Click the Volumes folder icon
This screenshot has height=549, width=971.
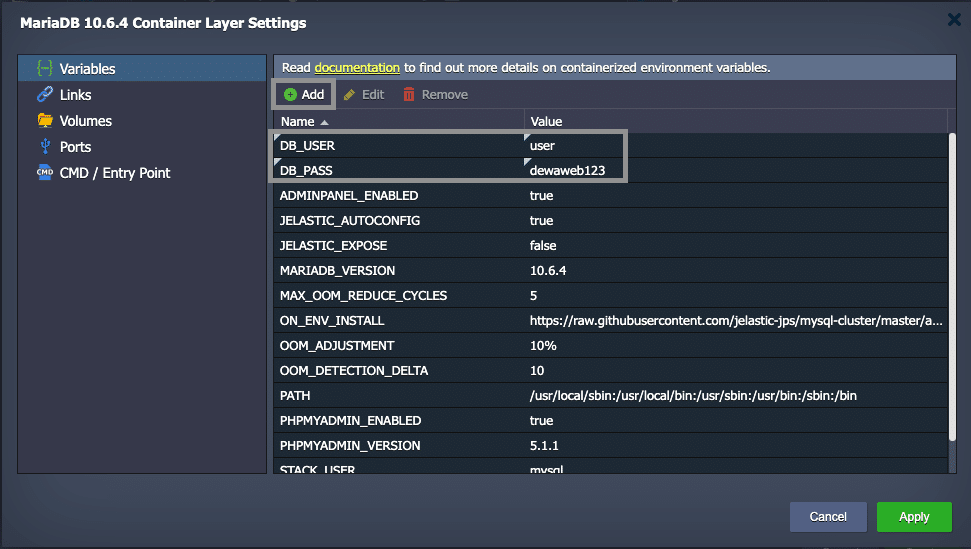coord(45,120)
